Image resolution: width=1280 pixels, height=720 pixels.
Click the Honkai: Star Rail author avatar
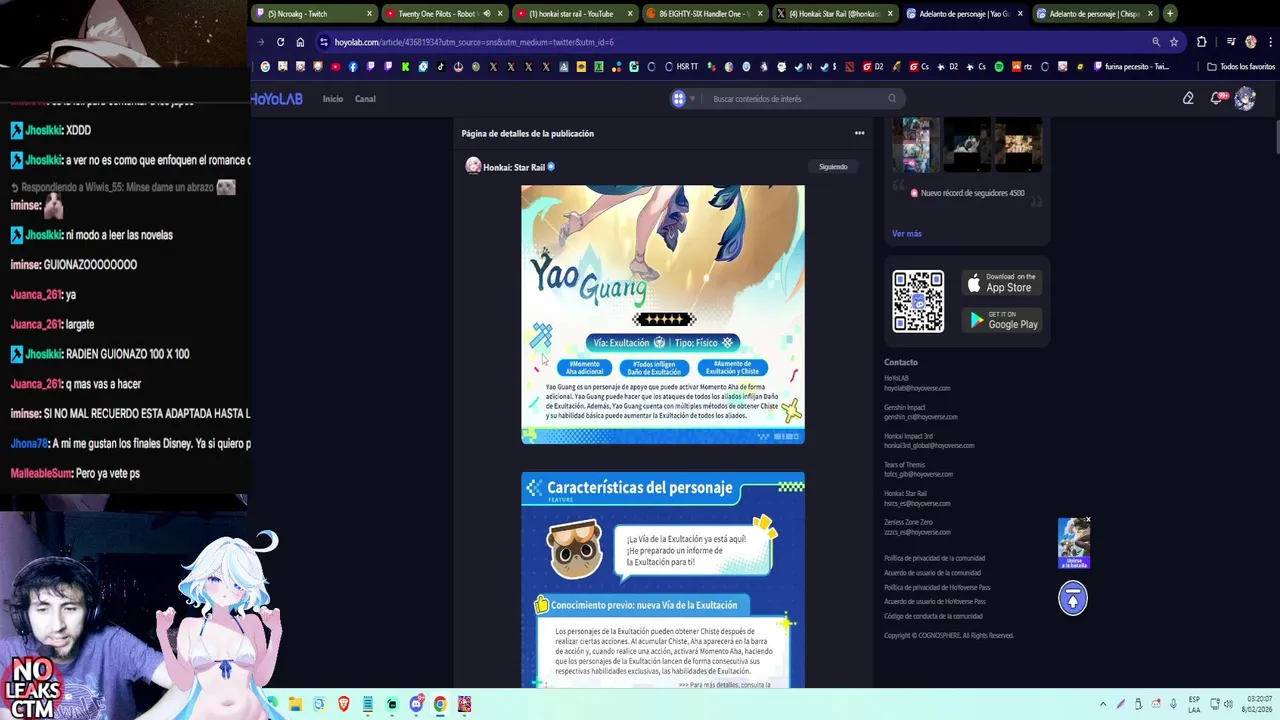[473, 166]
